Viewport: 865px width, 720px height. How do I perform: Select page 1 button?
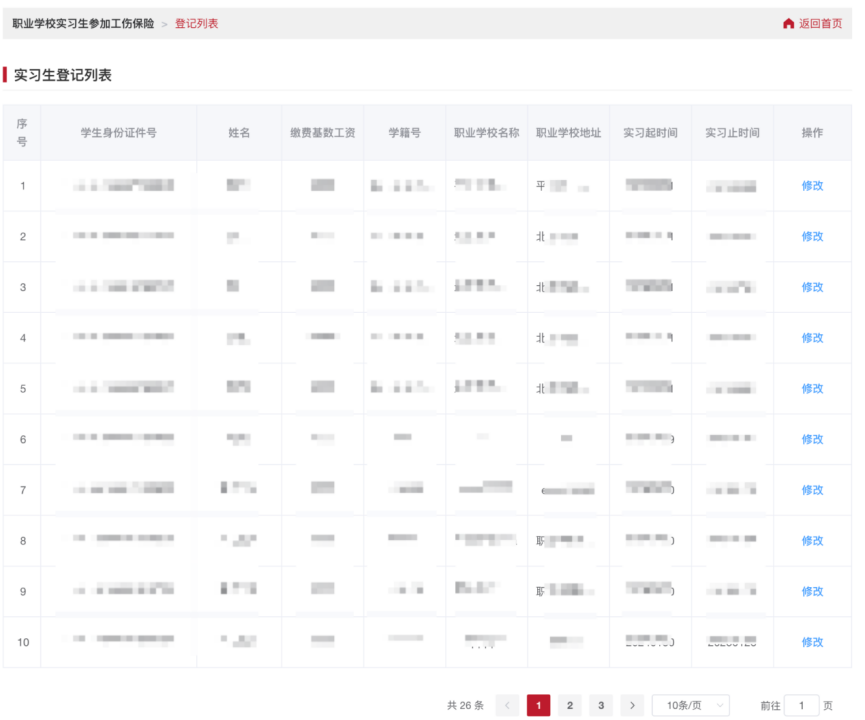pos(538,706)
